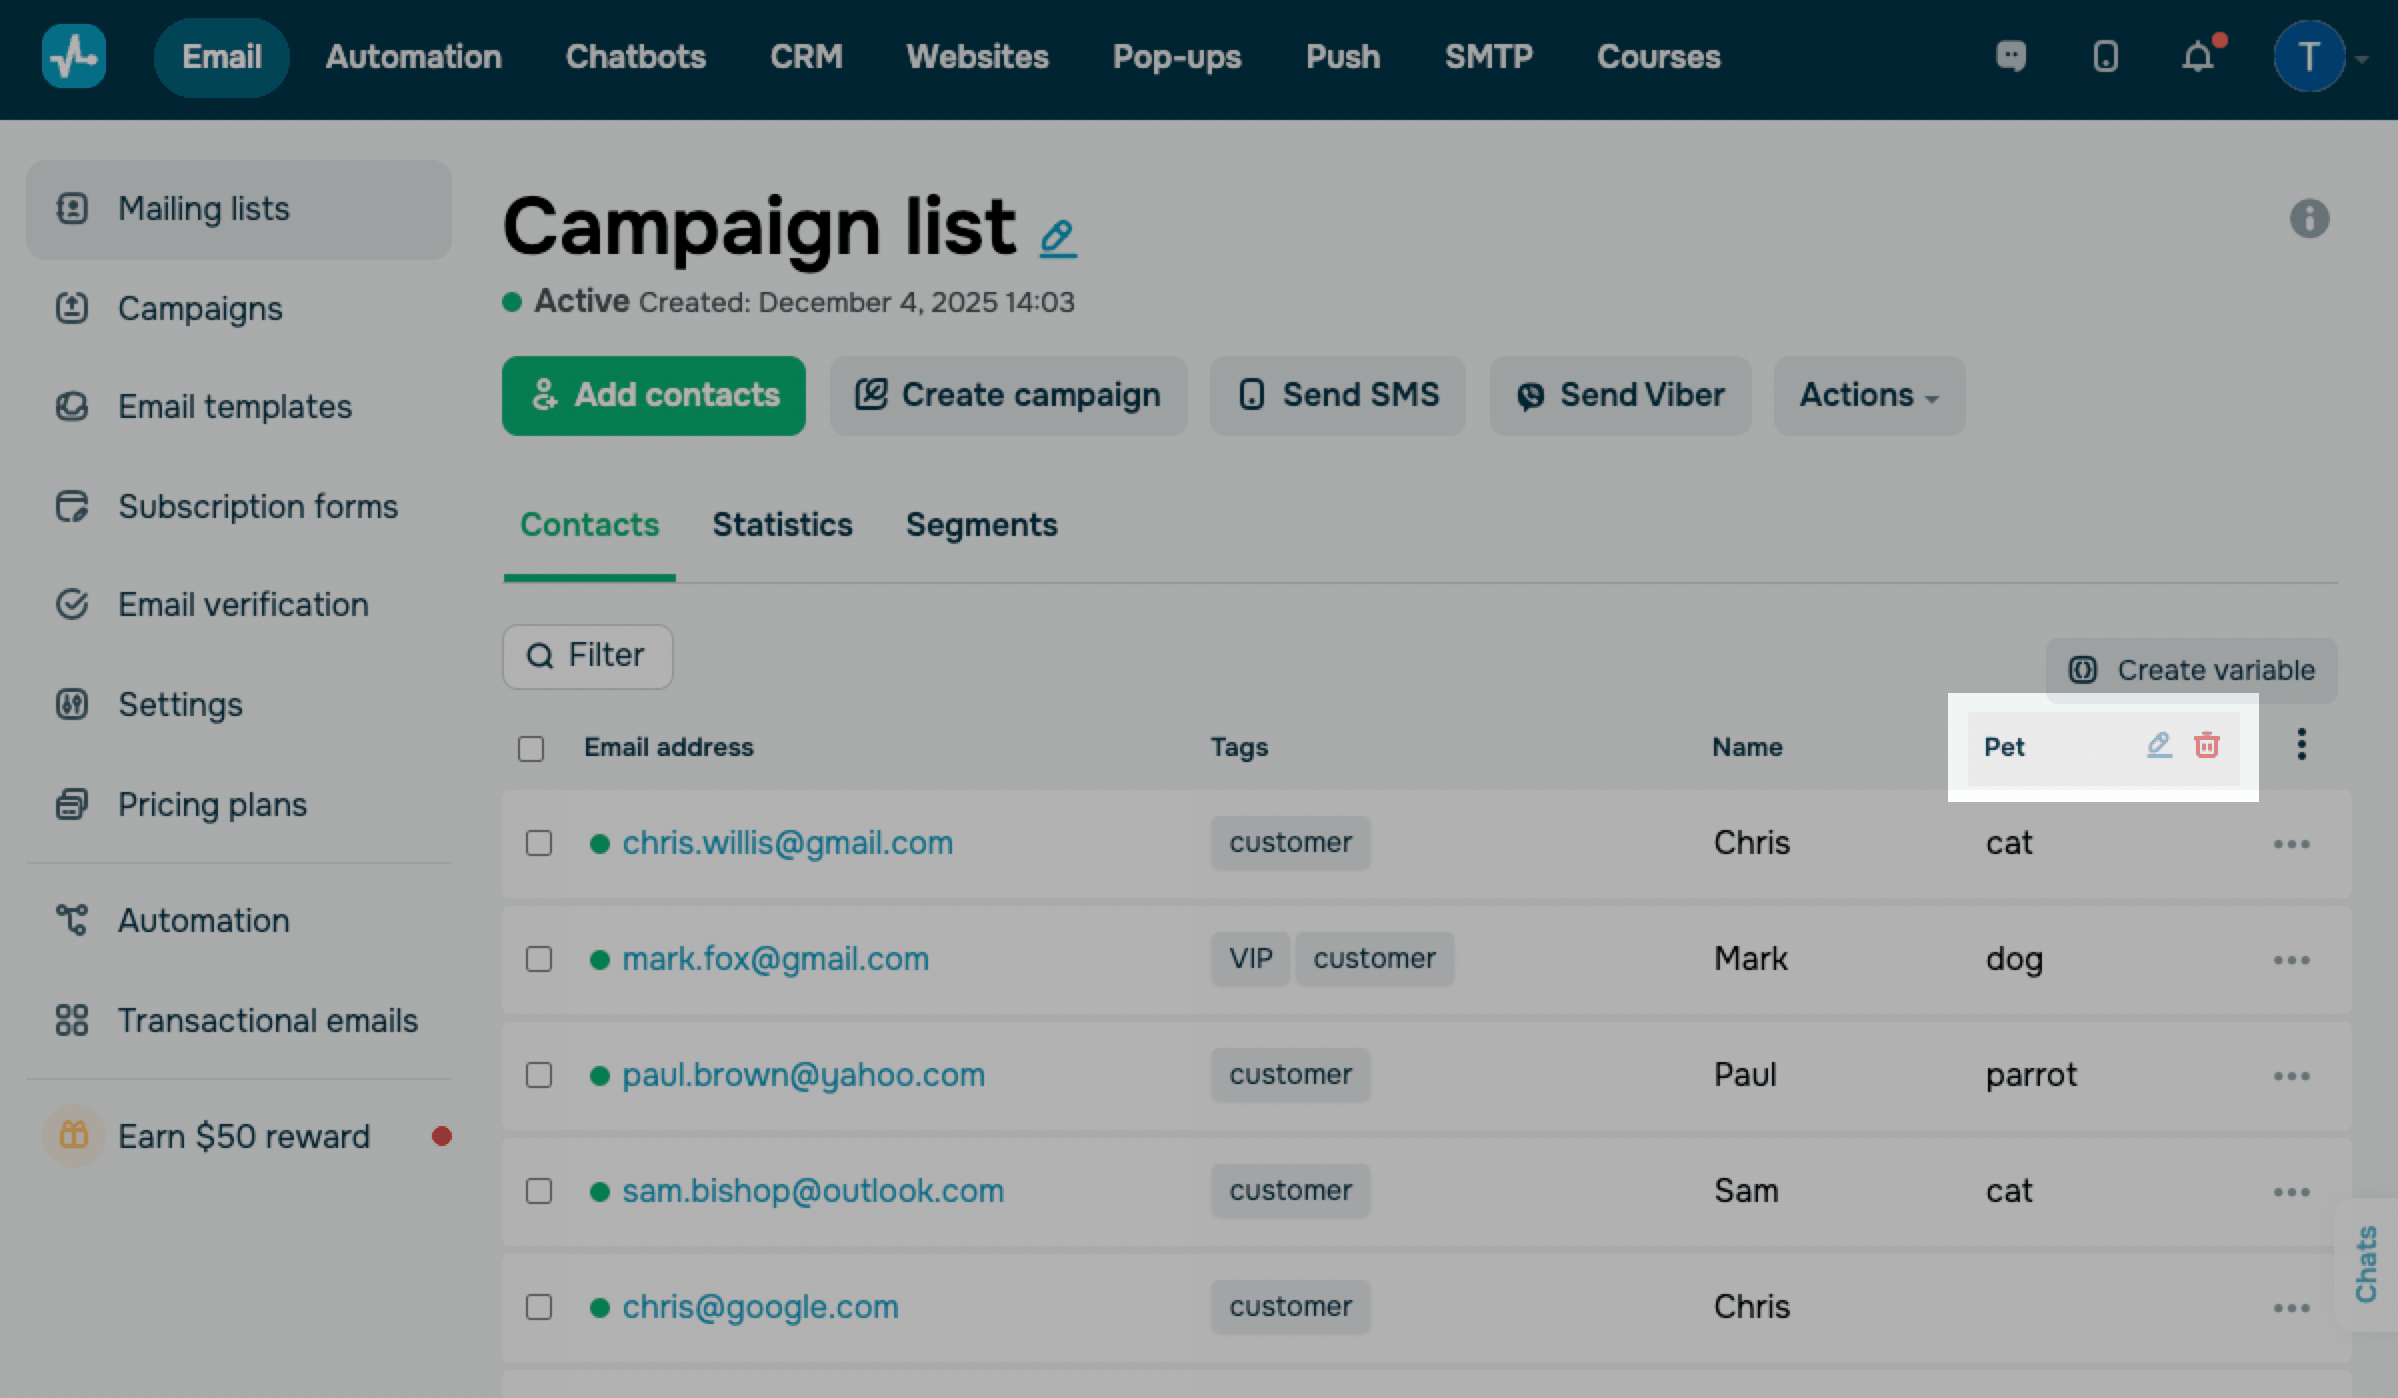This screenshot has width=2398, height=1398.
Task: Click the info icon at top right
Action: 2309,218
